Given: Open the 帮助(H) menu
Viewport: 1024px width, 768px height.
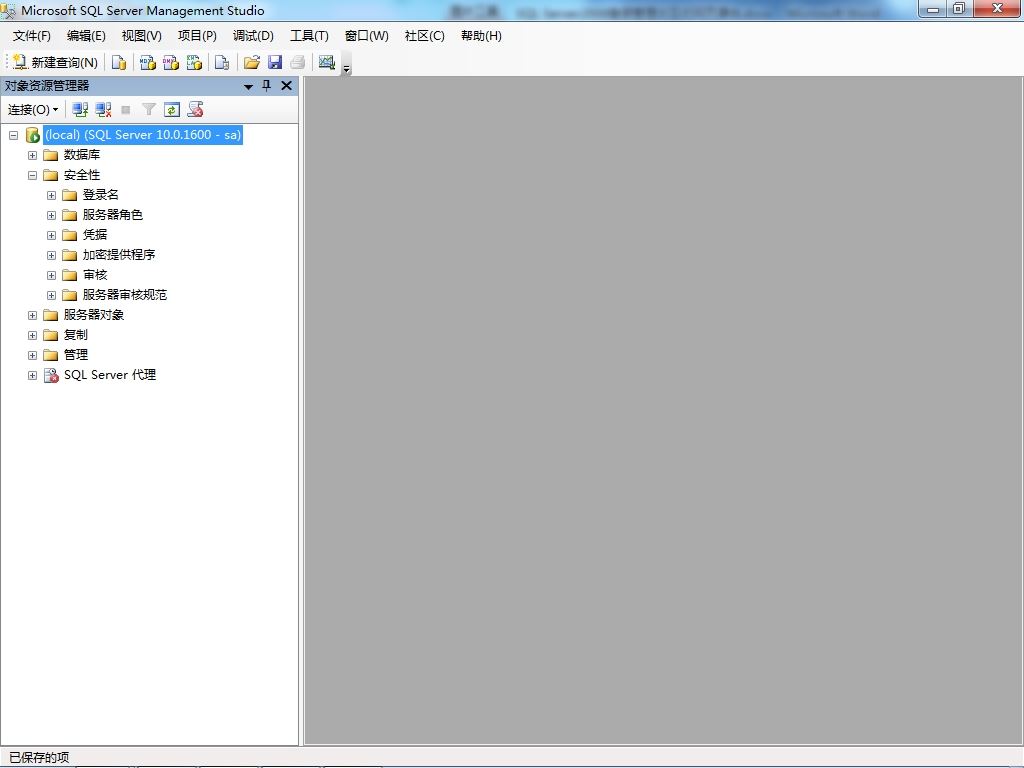Looking at the screenshot, I should click(x=481, y=36).
